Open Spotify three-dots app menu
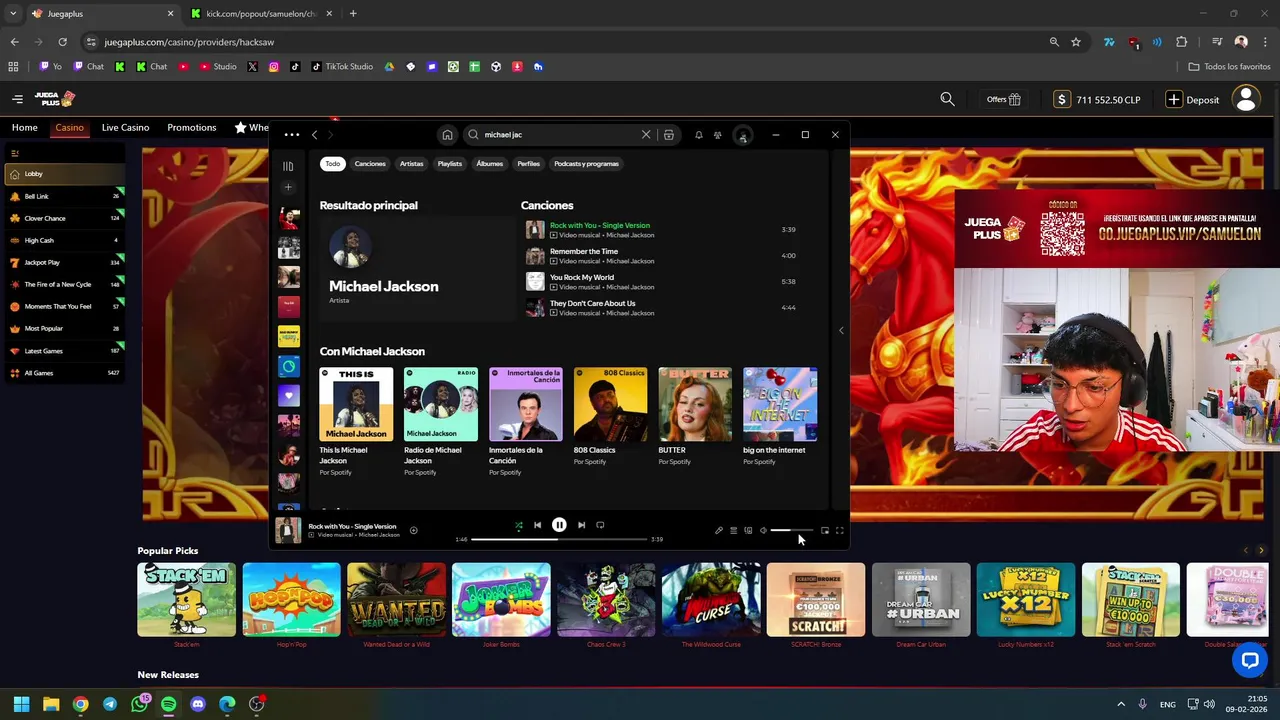Screen dimensions: 1280x720 291,135
